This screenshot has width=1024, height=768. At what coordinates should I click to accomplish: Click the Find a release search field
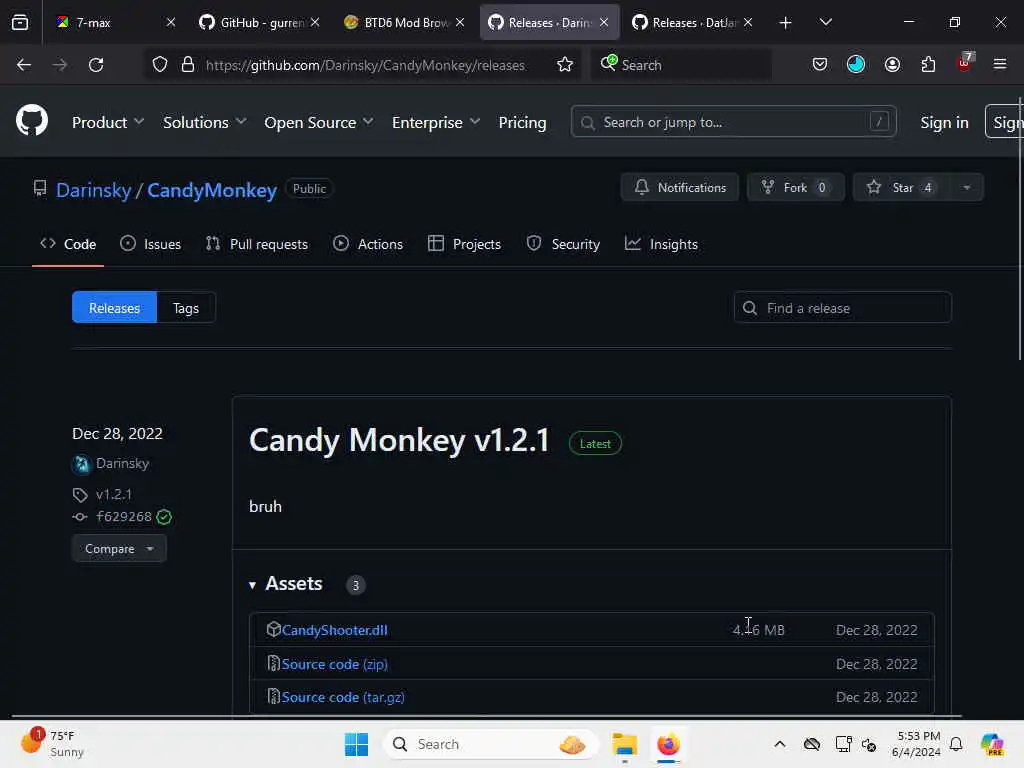tap(842, 308)
